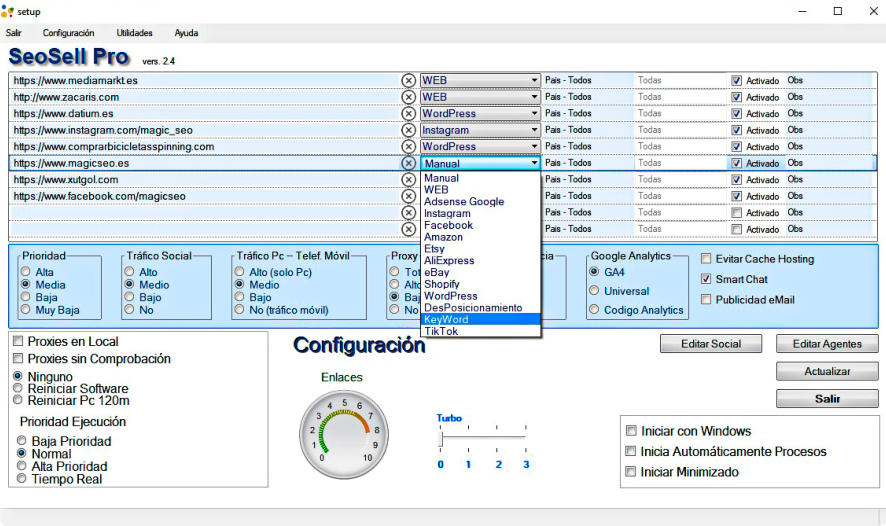Click the Enlaces dial gauge
886x526 pixels.
pyautogui.click(x=344, y=435)
